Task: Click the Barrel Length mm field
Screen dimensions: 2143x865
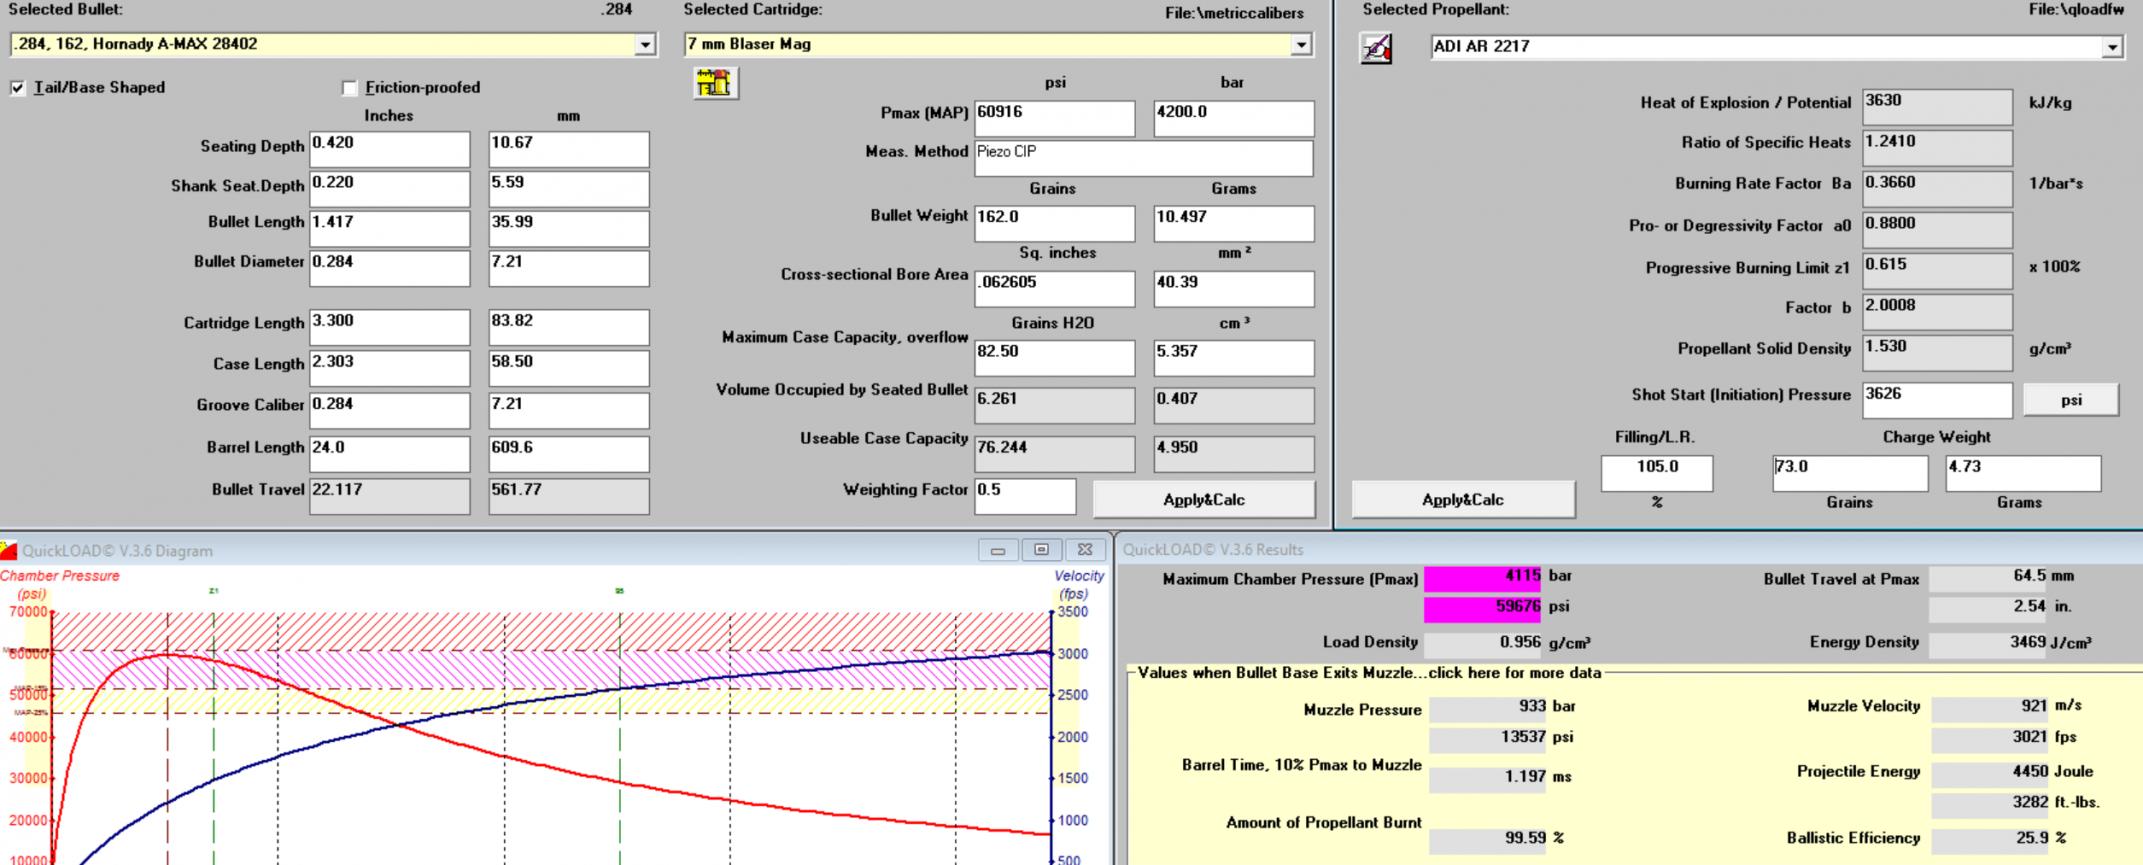Action: [x=568, y=454]
